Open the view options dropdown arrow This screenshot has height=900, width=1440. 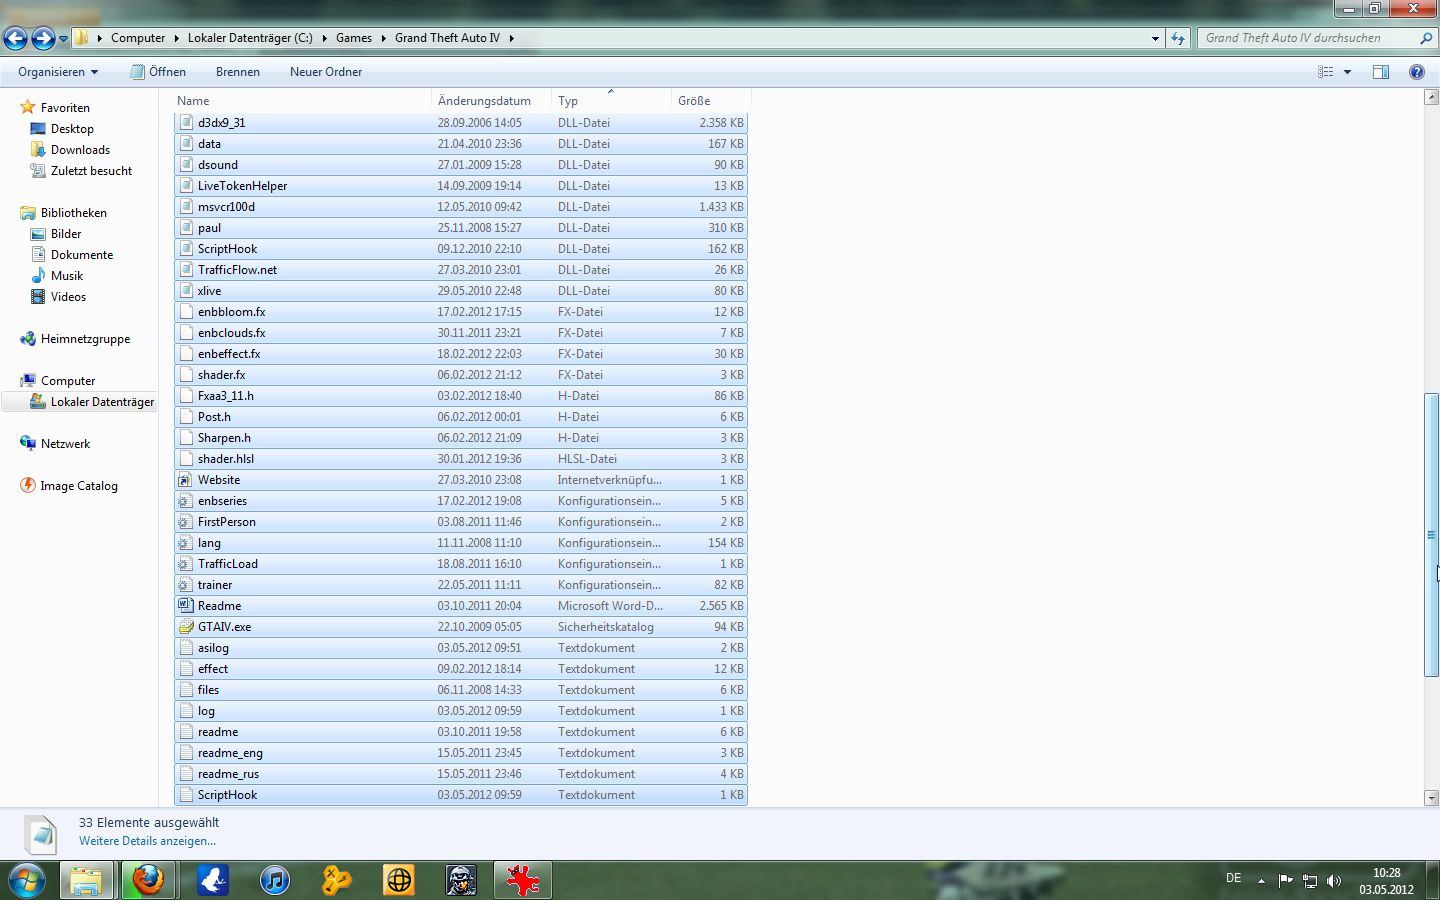1347,72
